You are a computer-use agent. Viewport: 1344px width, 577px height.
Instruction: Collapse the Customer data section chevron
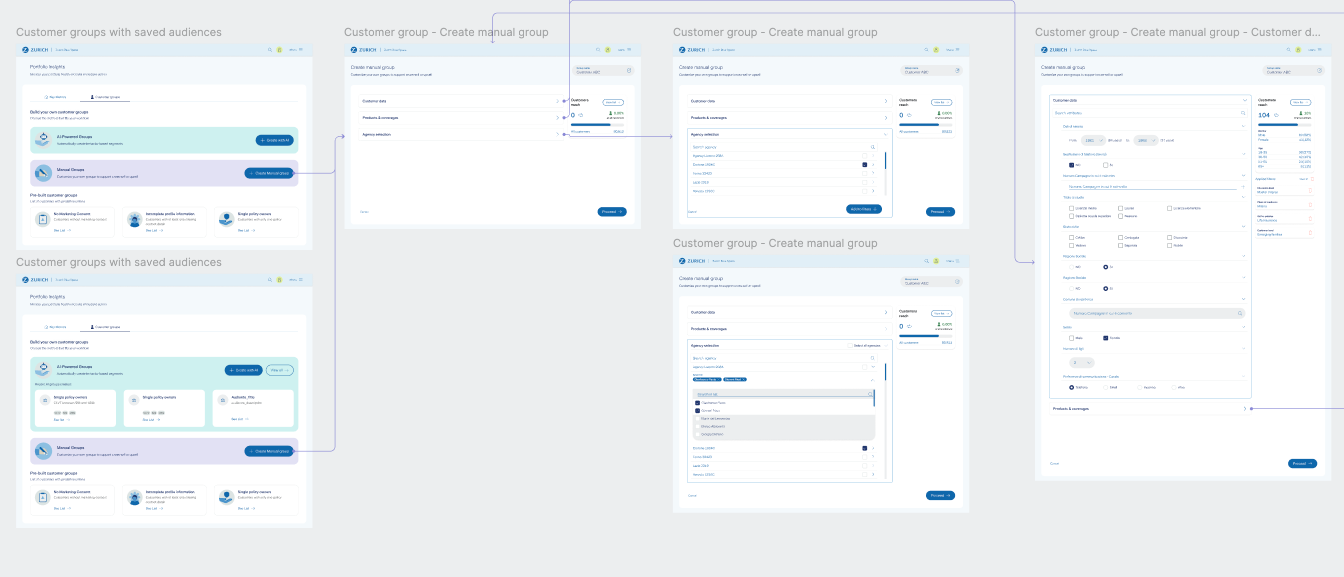tap(1245, 99)
